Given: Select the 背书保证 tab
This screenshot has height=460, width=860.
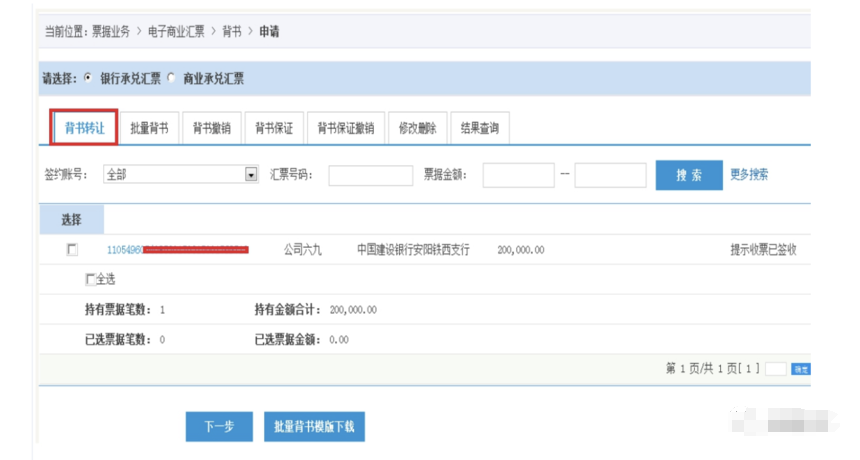Looking at the screenshot, I should click(274, 128).
